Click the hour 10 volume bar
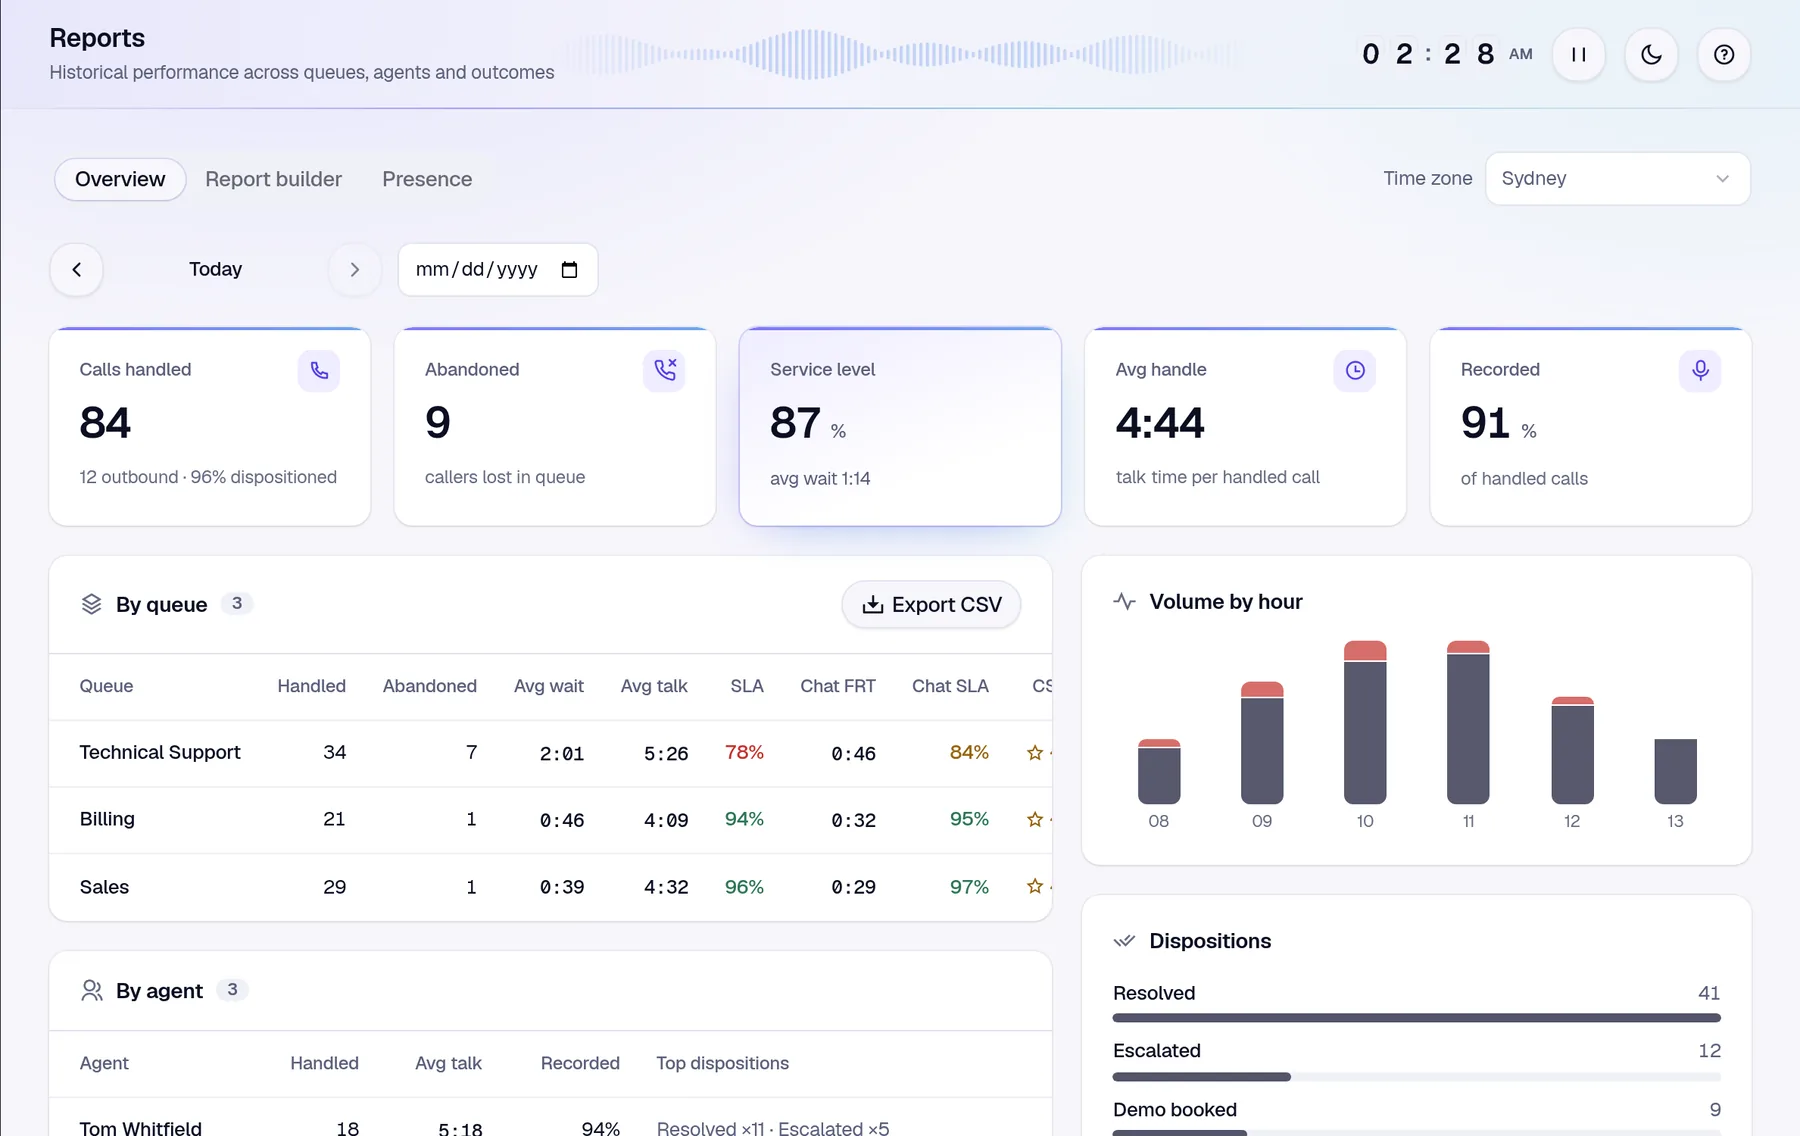The height and width of the screenshot is (1136, 1800). pyautogui.click(x=1365, y=722)
